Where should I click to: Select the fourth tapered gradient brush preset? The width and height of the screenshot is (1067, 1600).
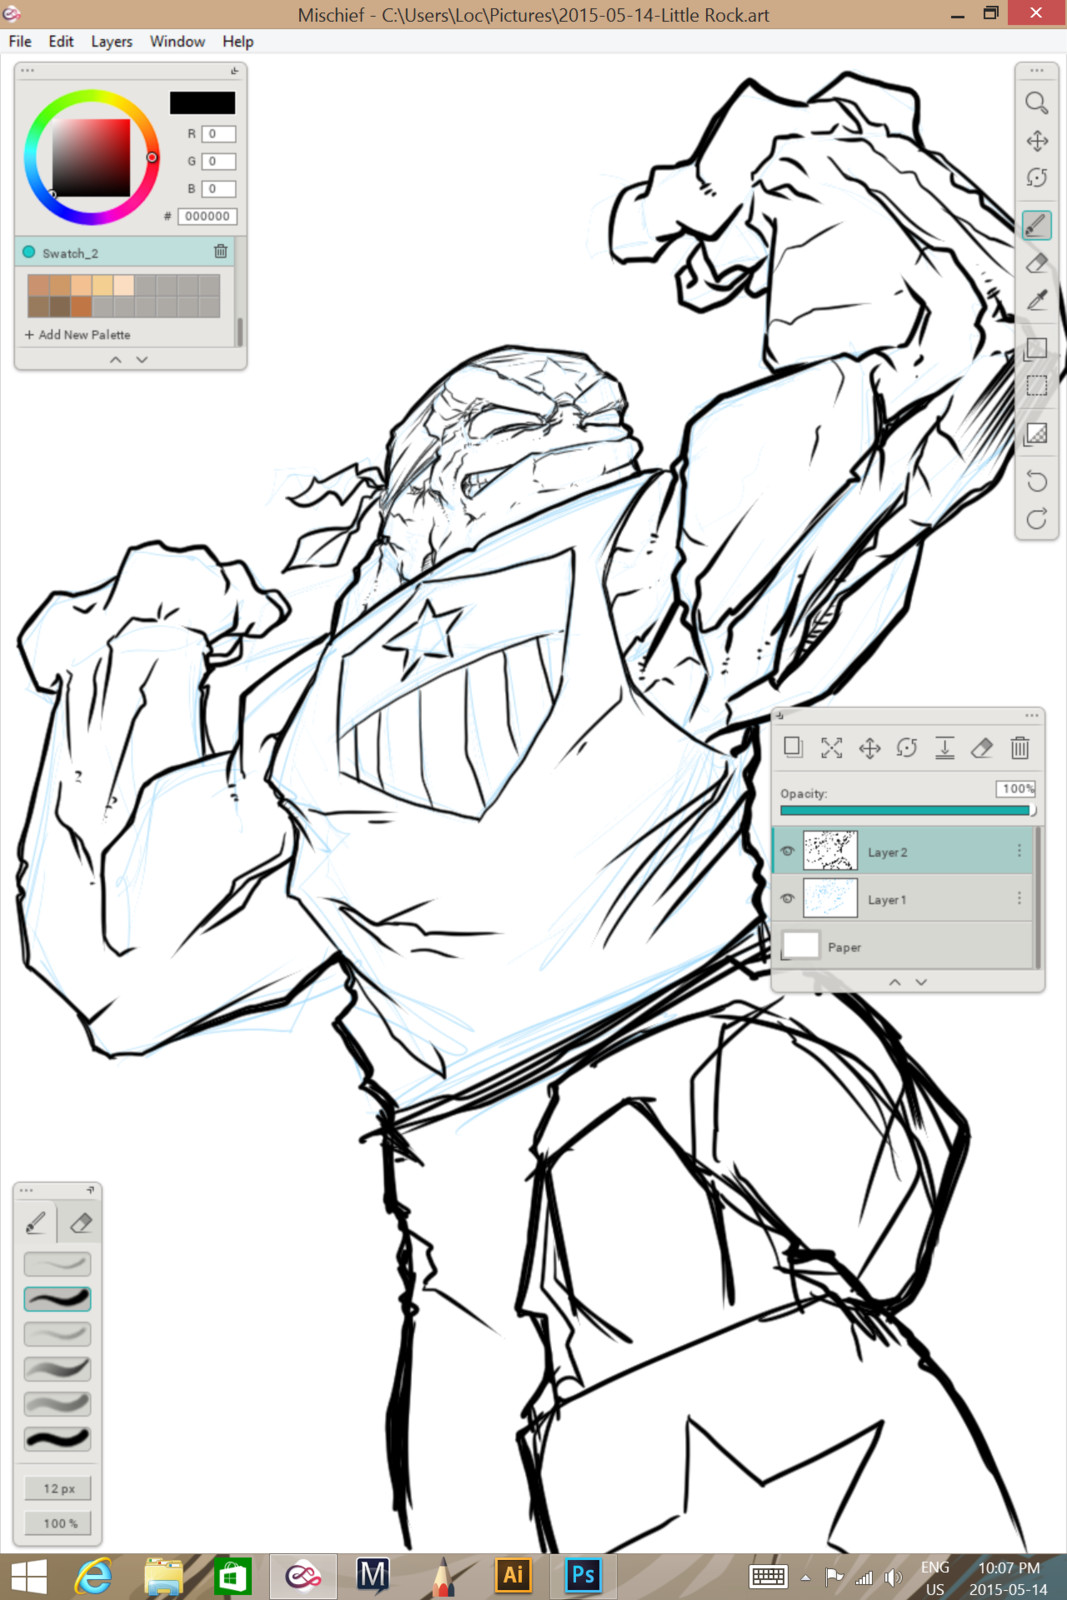click(57, 1369)
